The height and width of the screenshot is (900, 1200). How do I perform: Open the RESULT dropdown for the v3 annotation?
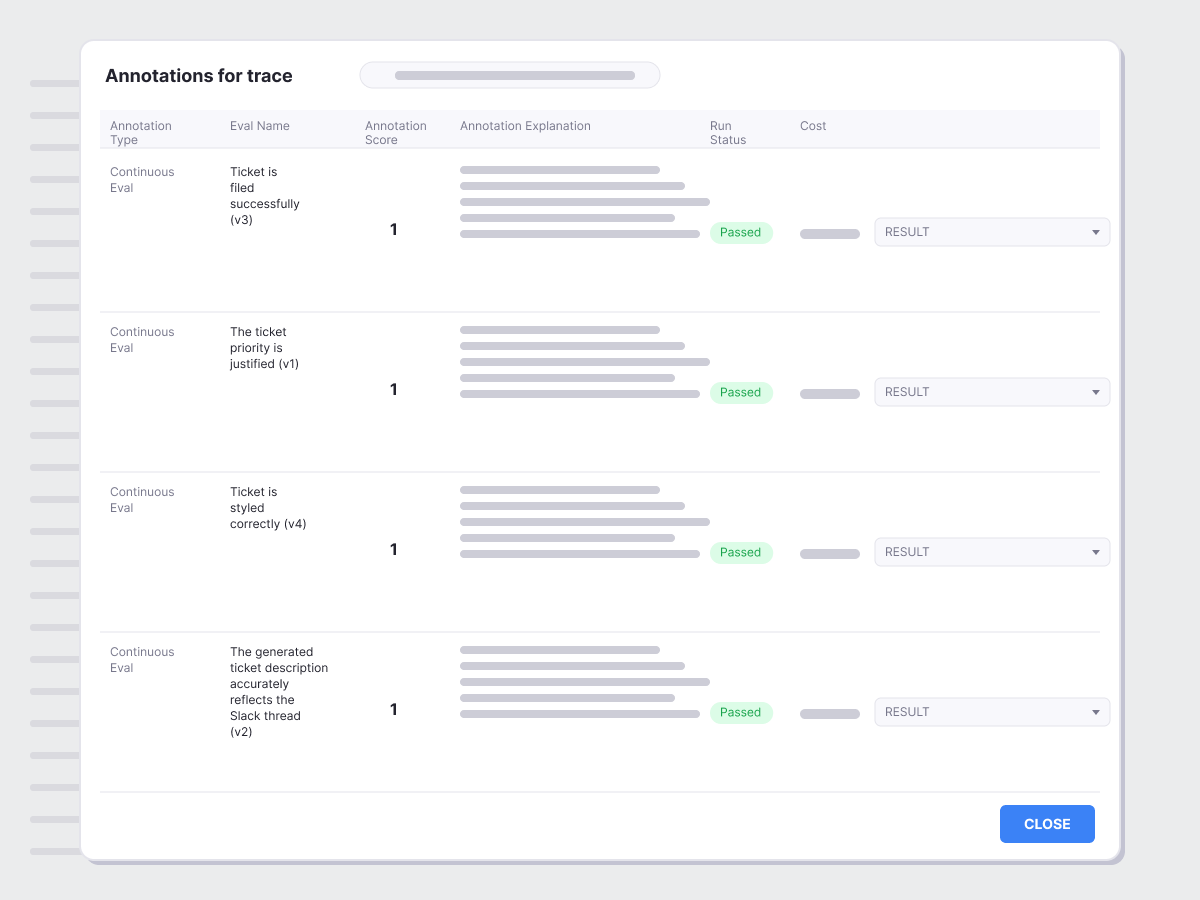(991, 232)
